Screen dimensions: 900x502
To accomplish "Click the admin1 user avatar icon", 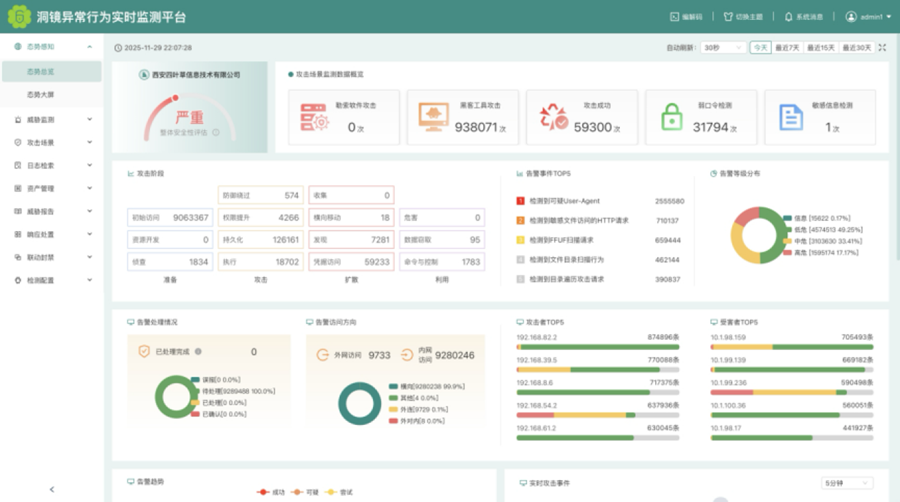I will pyautogui.click(x=851, y=17).
